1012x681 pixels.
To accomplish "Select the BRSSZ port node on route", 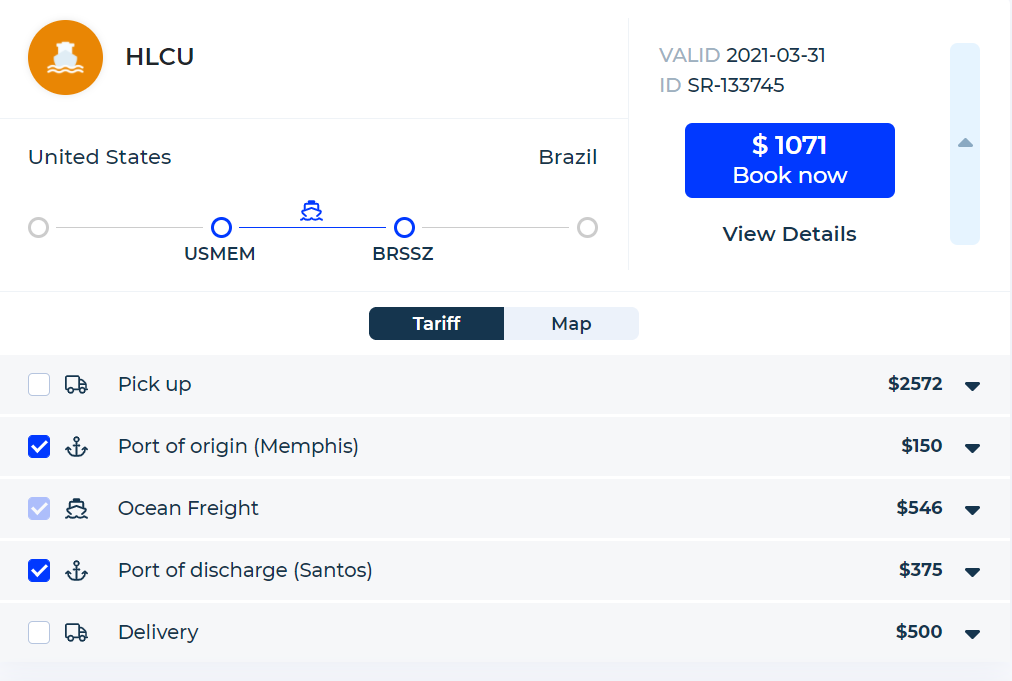I will [x=404, y=227].
